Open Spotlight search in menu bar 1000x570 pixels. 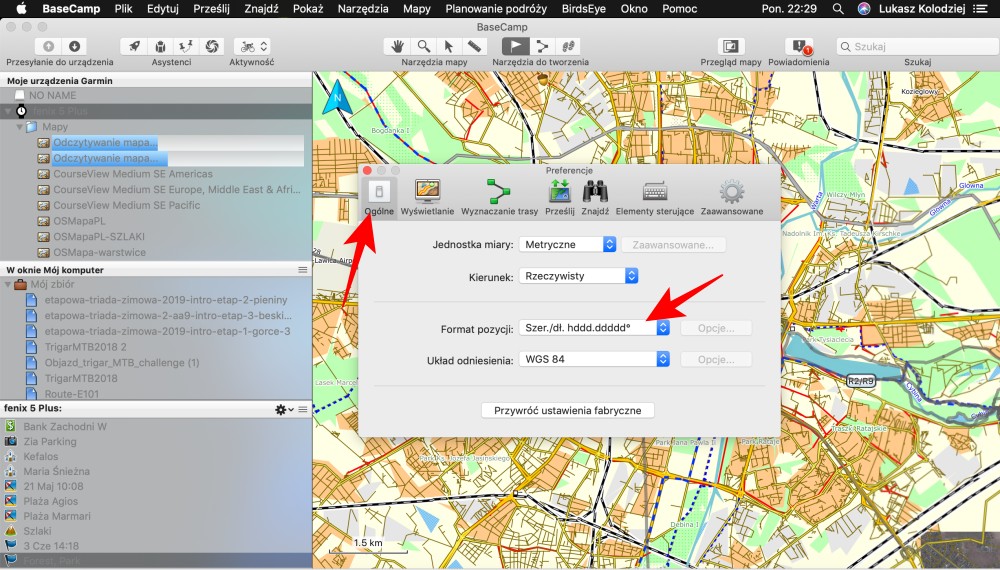tap(838, 9)
